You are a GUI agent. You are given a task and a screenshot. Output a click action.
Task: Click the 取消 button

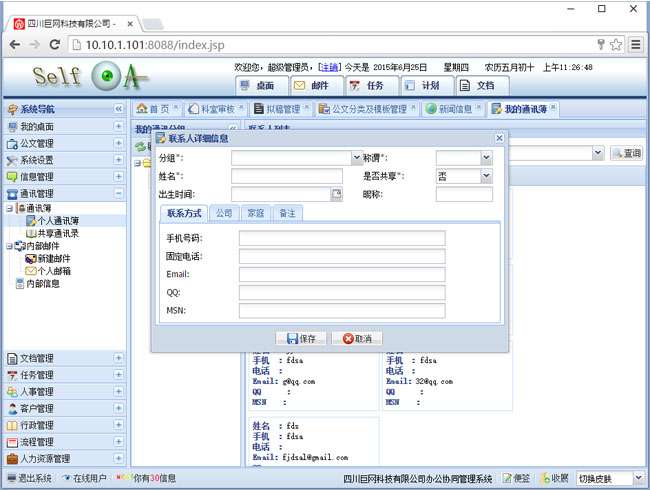[x=356, y=339]
